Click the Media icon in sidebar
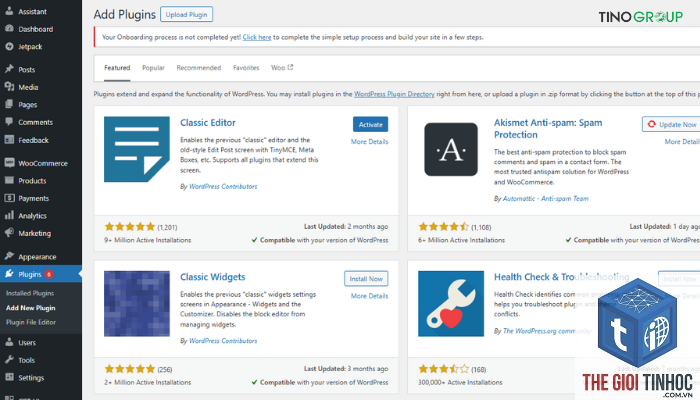Screen dimensions: 700x400 9,87
